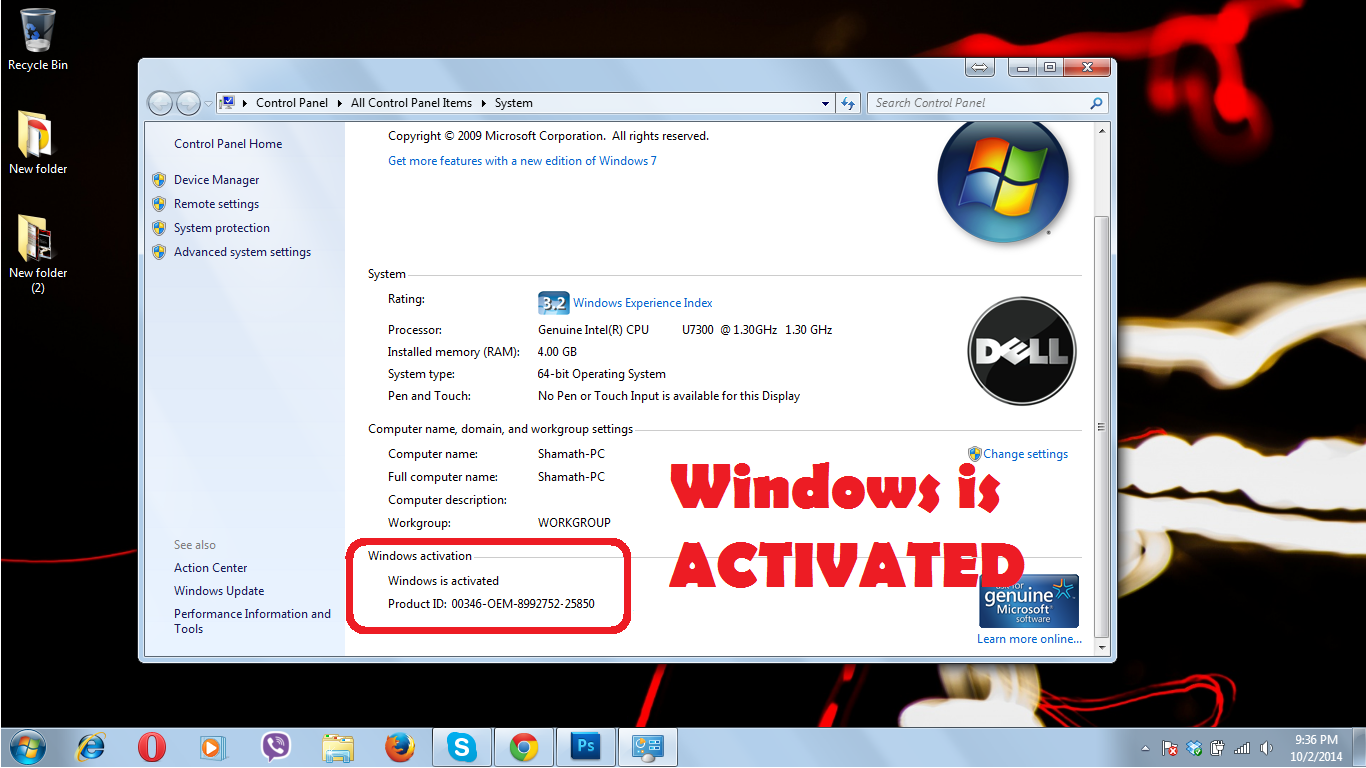The image size is (1366, 768).
Task: Open the recent pages dropdown arrow
Action: click(208, 103)
